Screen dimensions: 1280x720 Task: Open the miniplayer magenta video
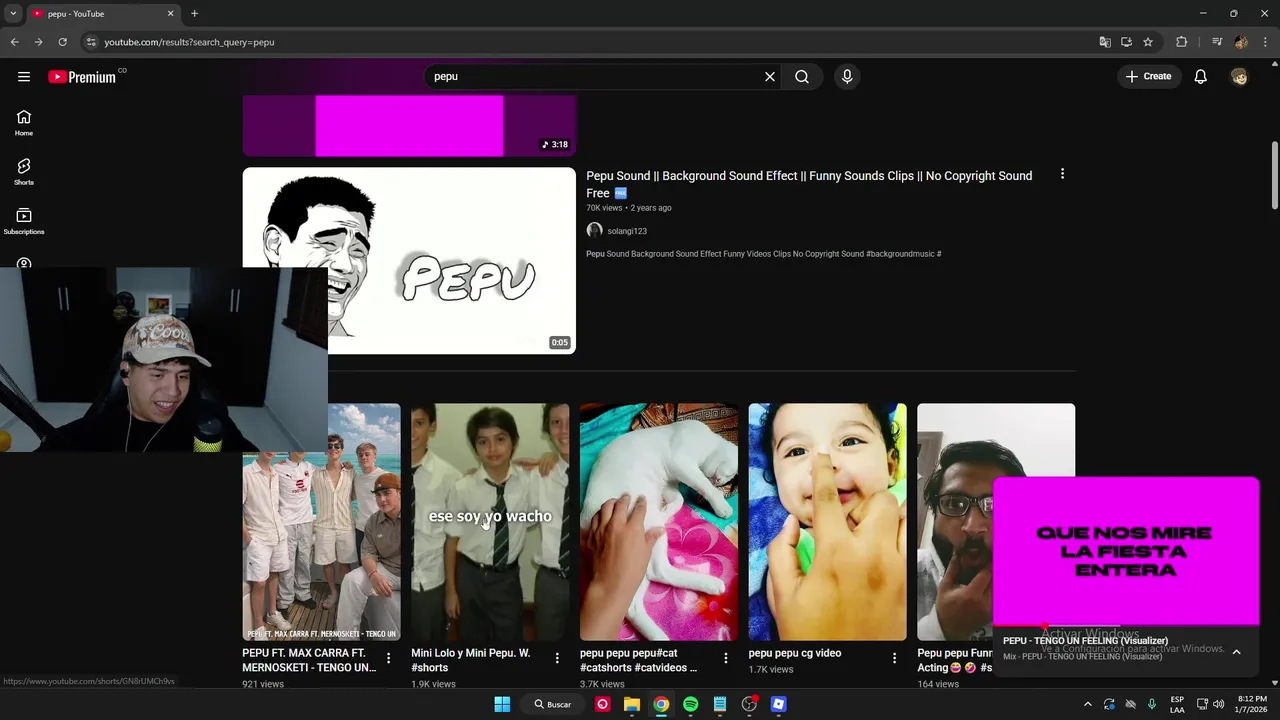point(1126,551)
